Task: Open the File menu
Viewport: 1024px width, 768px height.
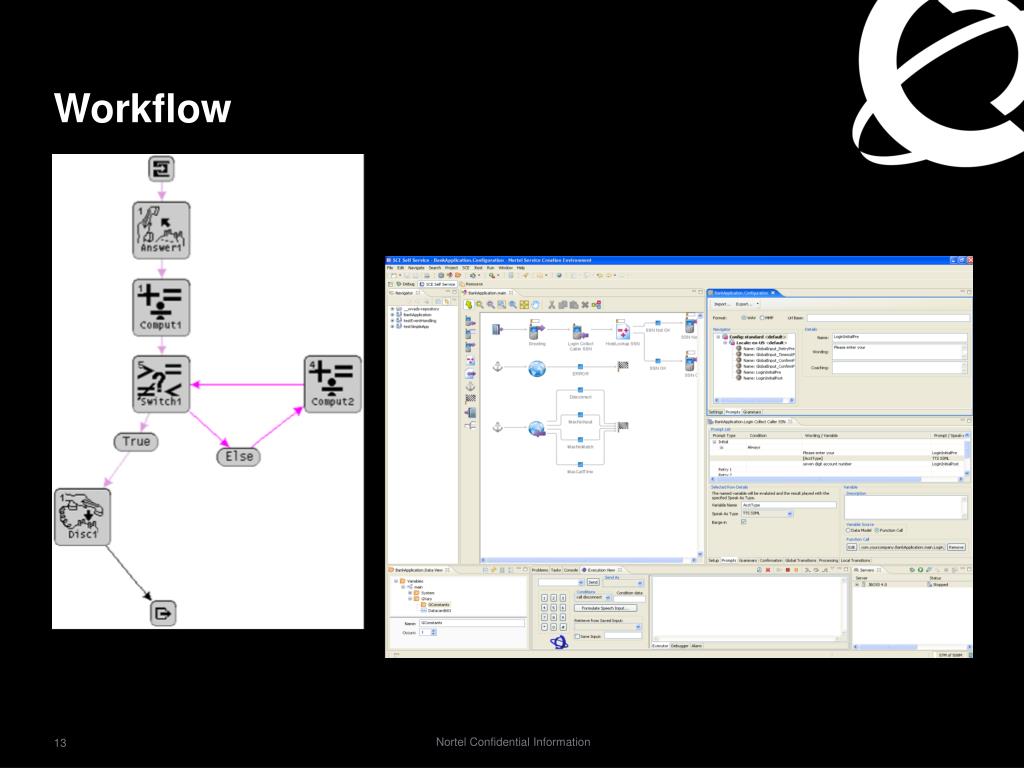Action: [x=390, y=268]
